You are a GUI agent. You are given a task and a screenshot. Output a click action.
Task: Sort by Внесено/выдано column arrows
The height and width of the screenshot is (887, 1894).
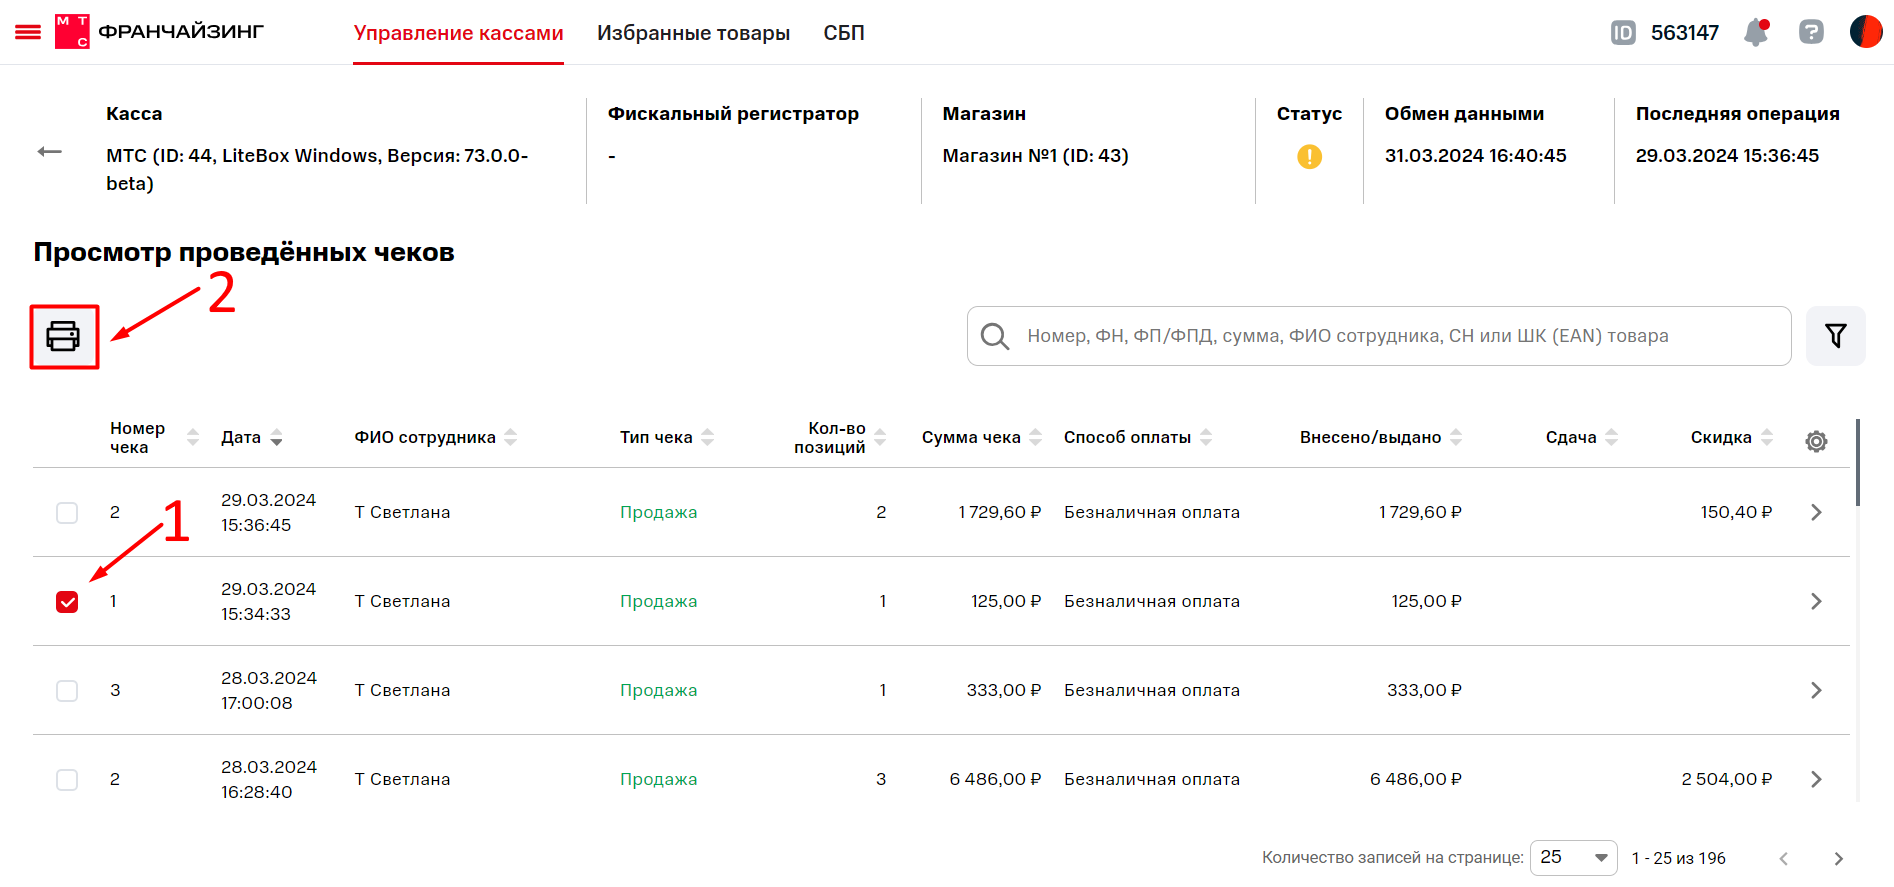1456,438
